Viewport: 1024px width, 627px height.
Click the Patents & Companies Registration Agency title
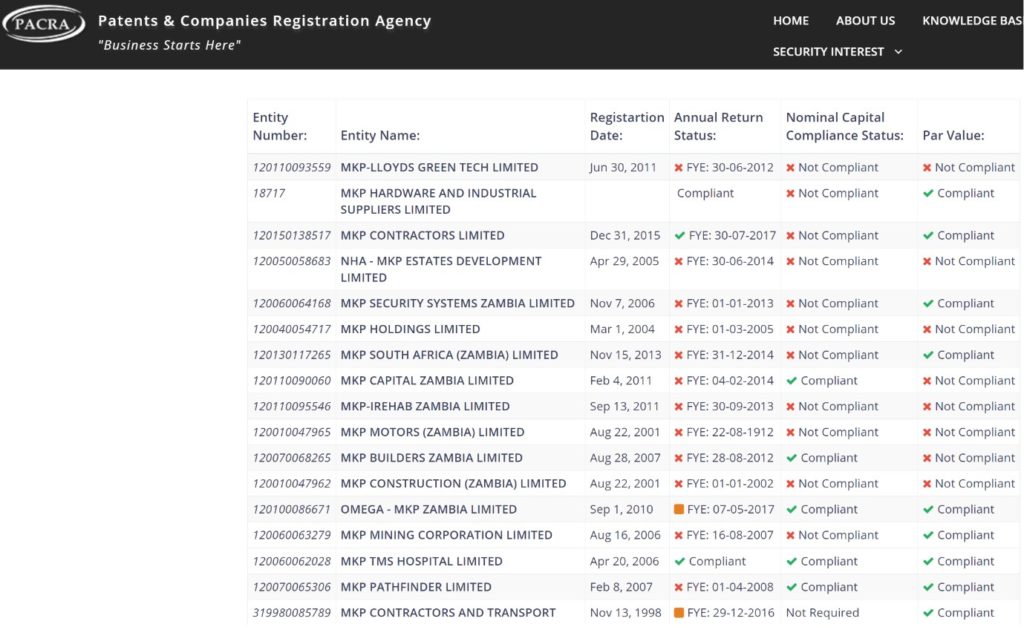tap(264, 21)
